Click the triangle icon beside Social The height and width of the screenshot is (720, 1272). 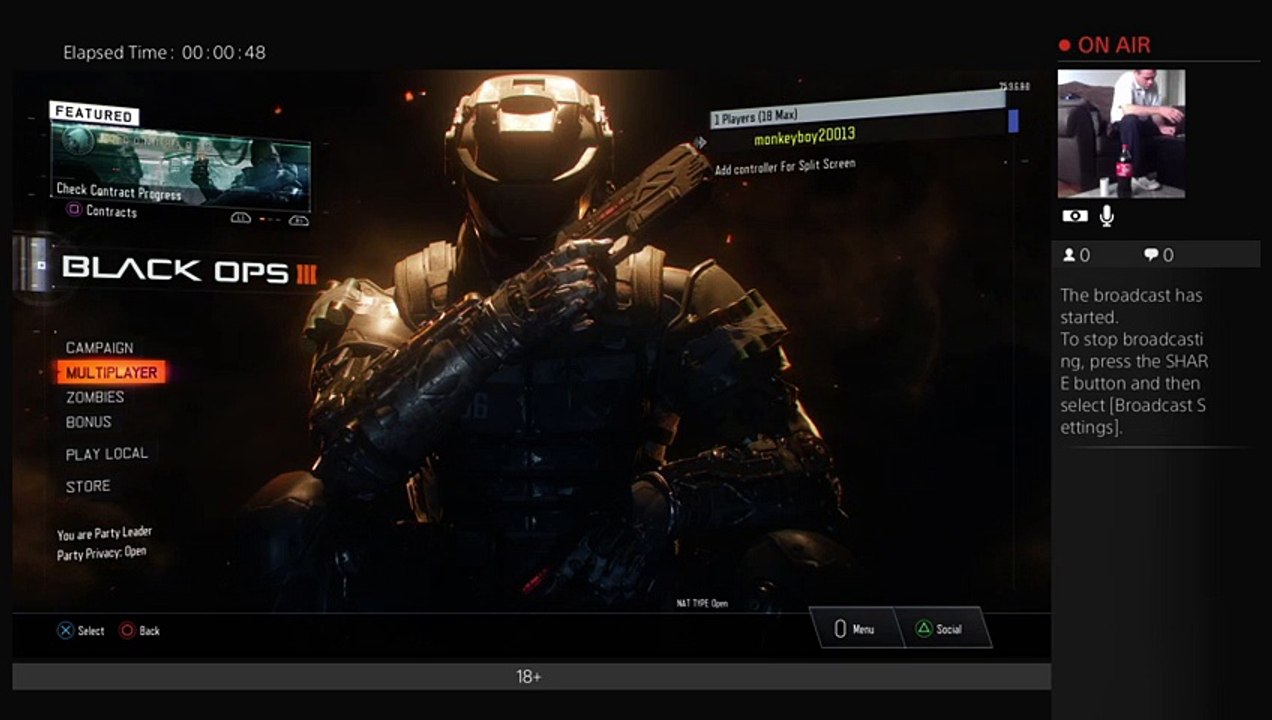(x=924, y=629)
